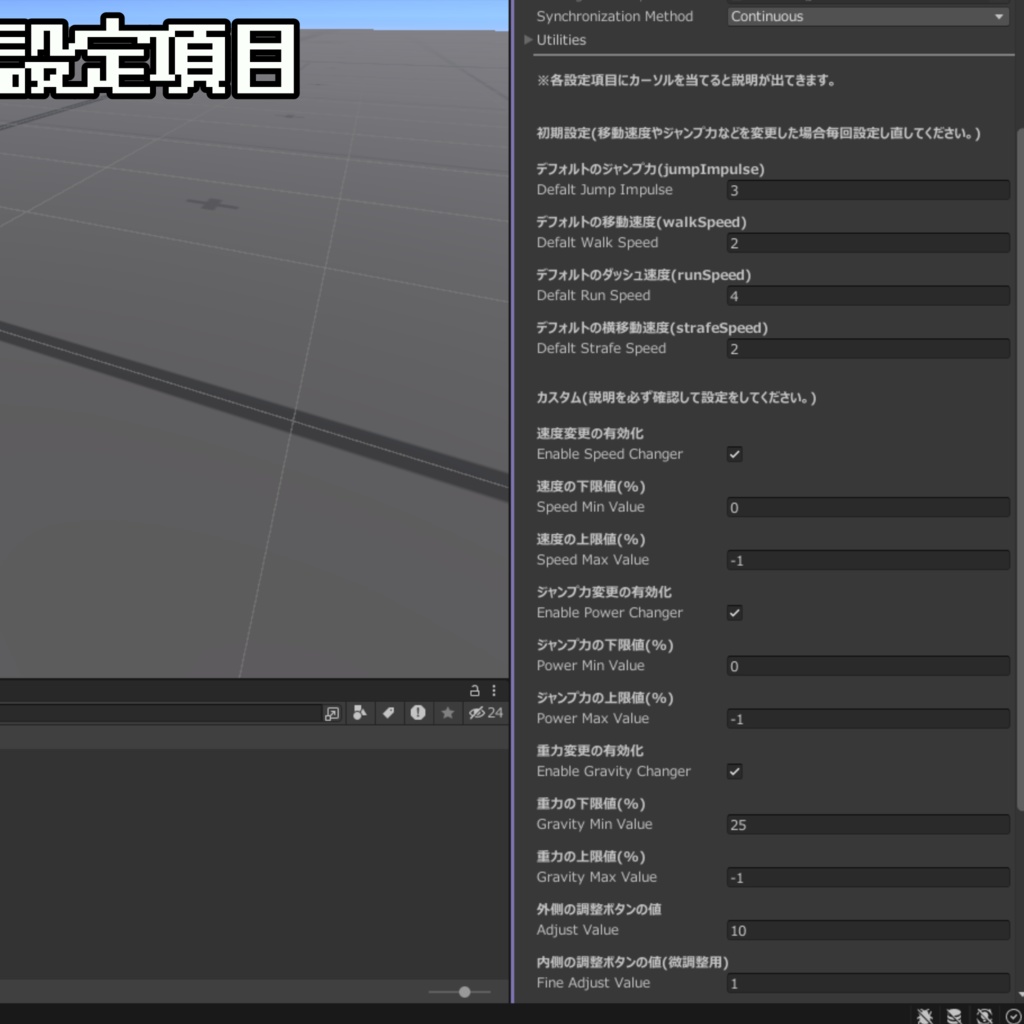
Task: Click the auto-refresh status icon
Action: click(x=984, y=1016)
